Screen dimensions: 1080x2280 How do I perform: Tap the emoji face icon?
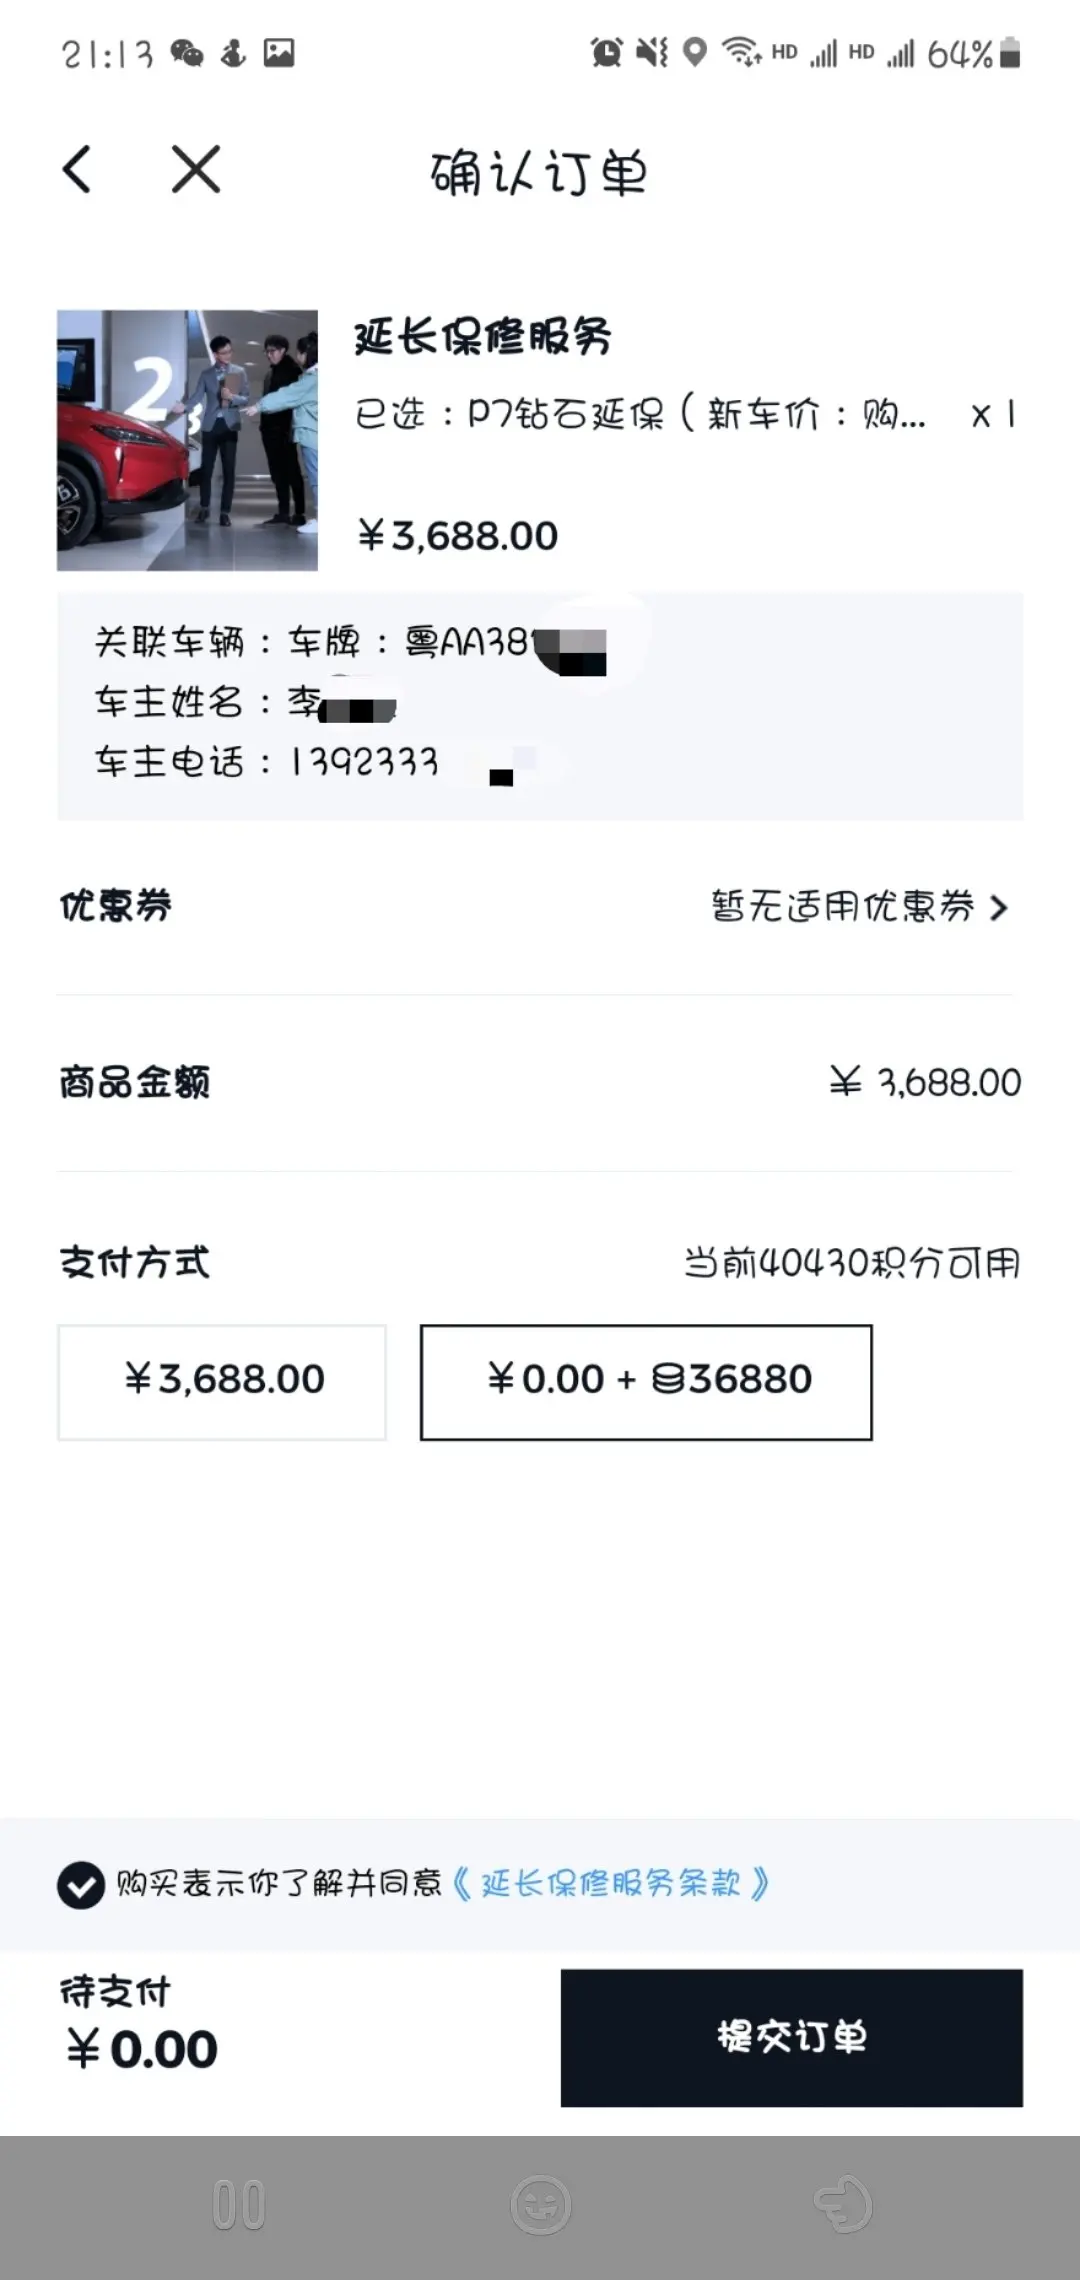tap(541, 2205)
